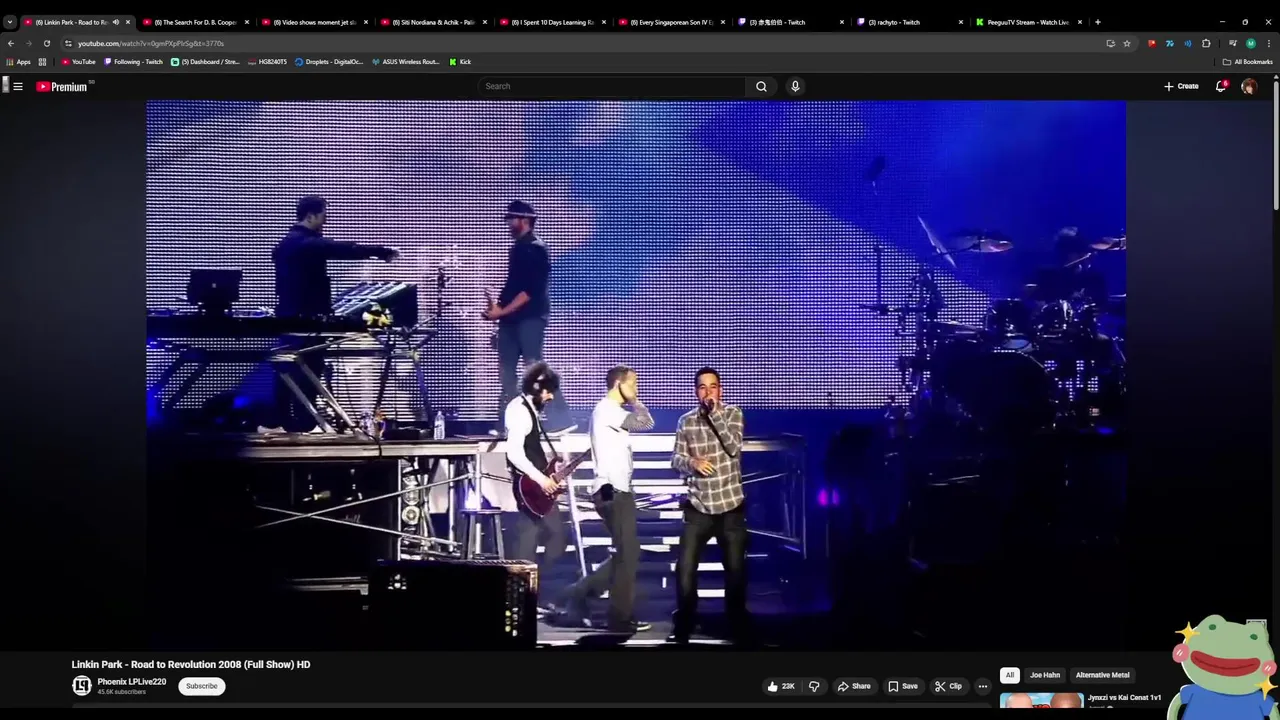Screen dimensions: 1280x720
Task: Switch to The Search For D. B. Cooper tab
Action: click(x=195, y=22)
